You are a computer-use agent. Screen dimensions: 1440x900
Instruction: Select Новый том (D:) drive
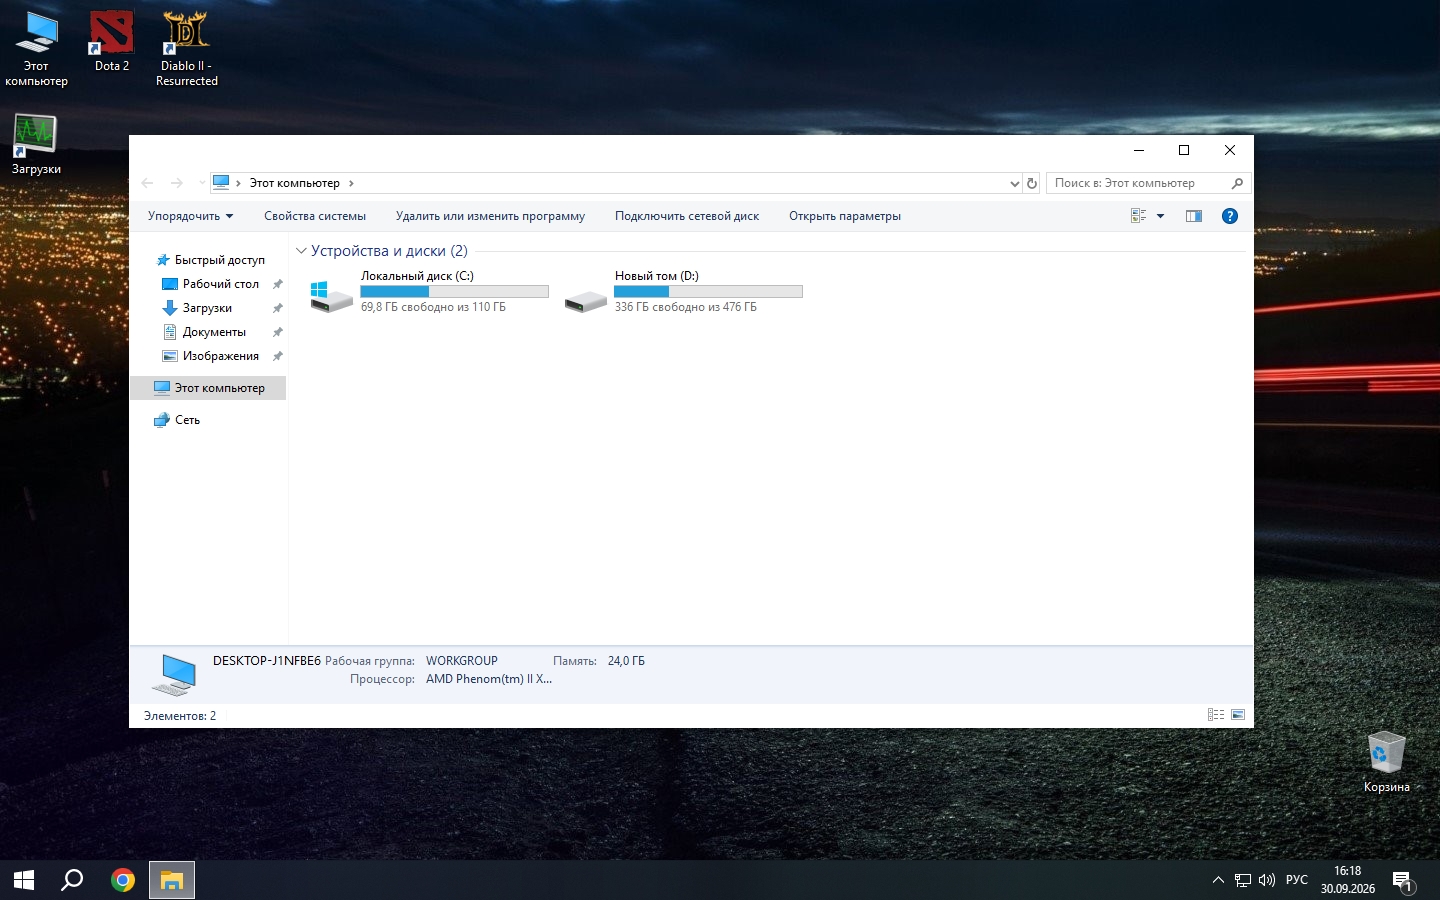(683, 291)
